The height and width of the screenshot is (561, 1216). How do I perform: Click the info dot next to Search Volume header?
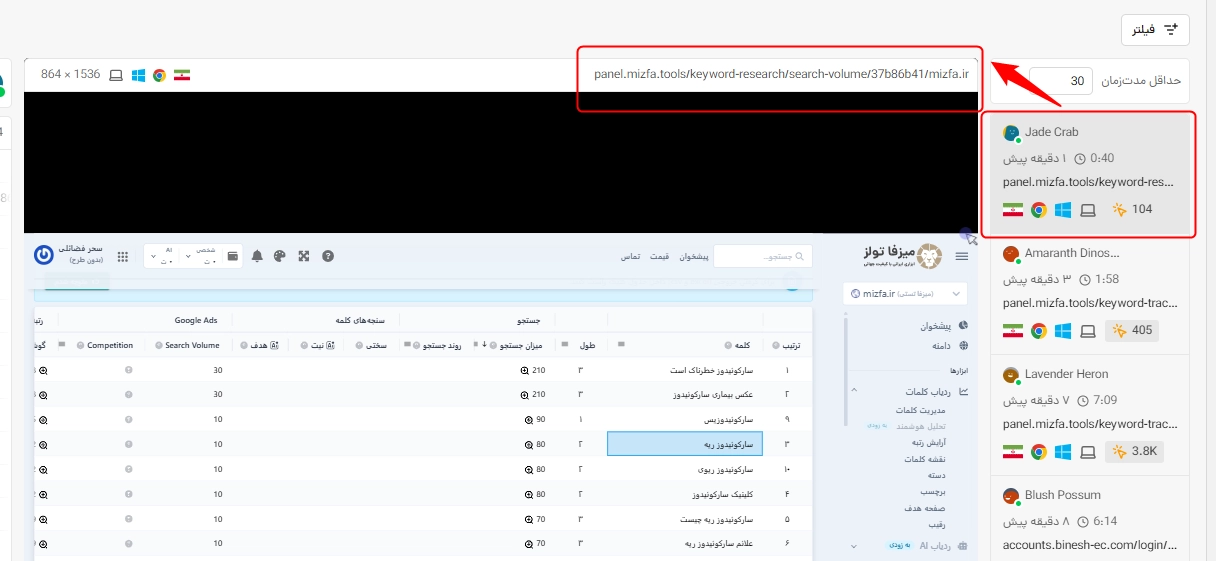[157, 345]
